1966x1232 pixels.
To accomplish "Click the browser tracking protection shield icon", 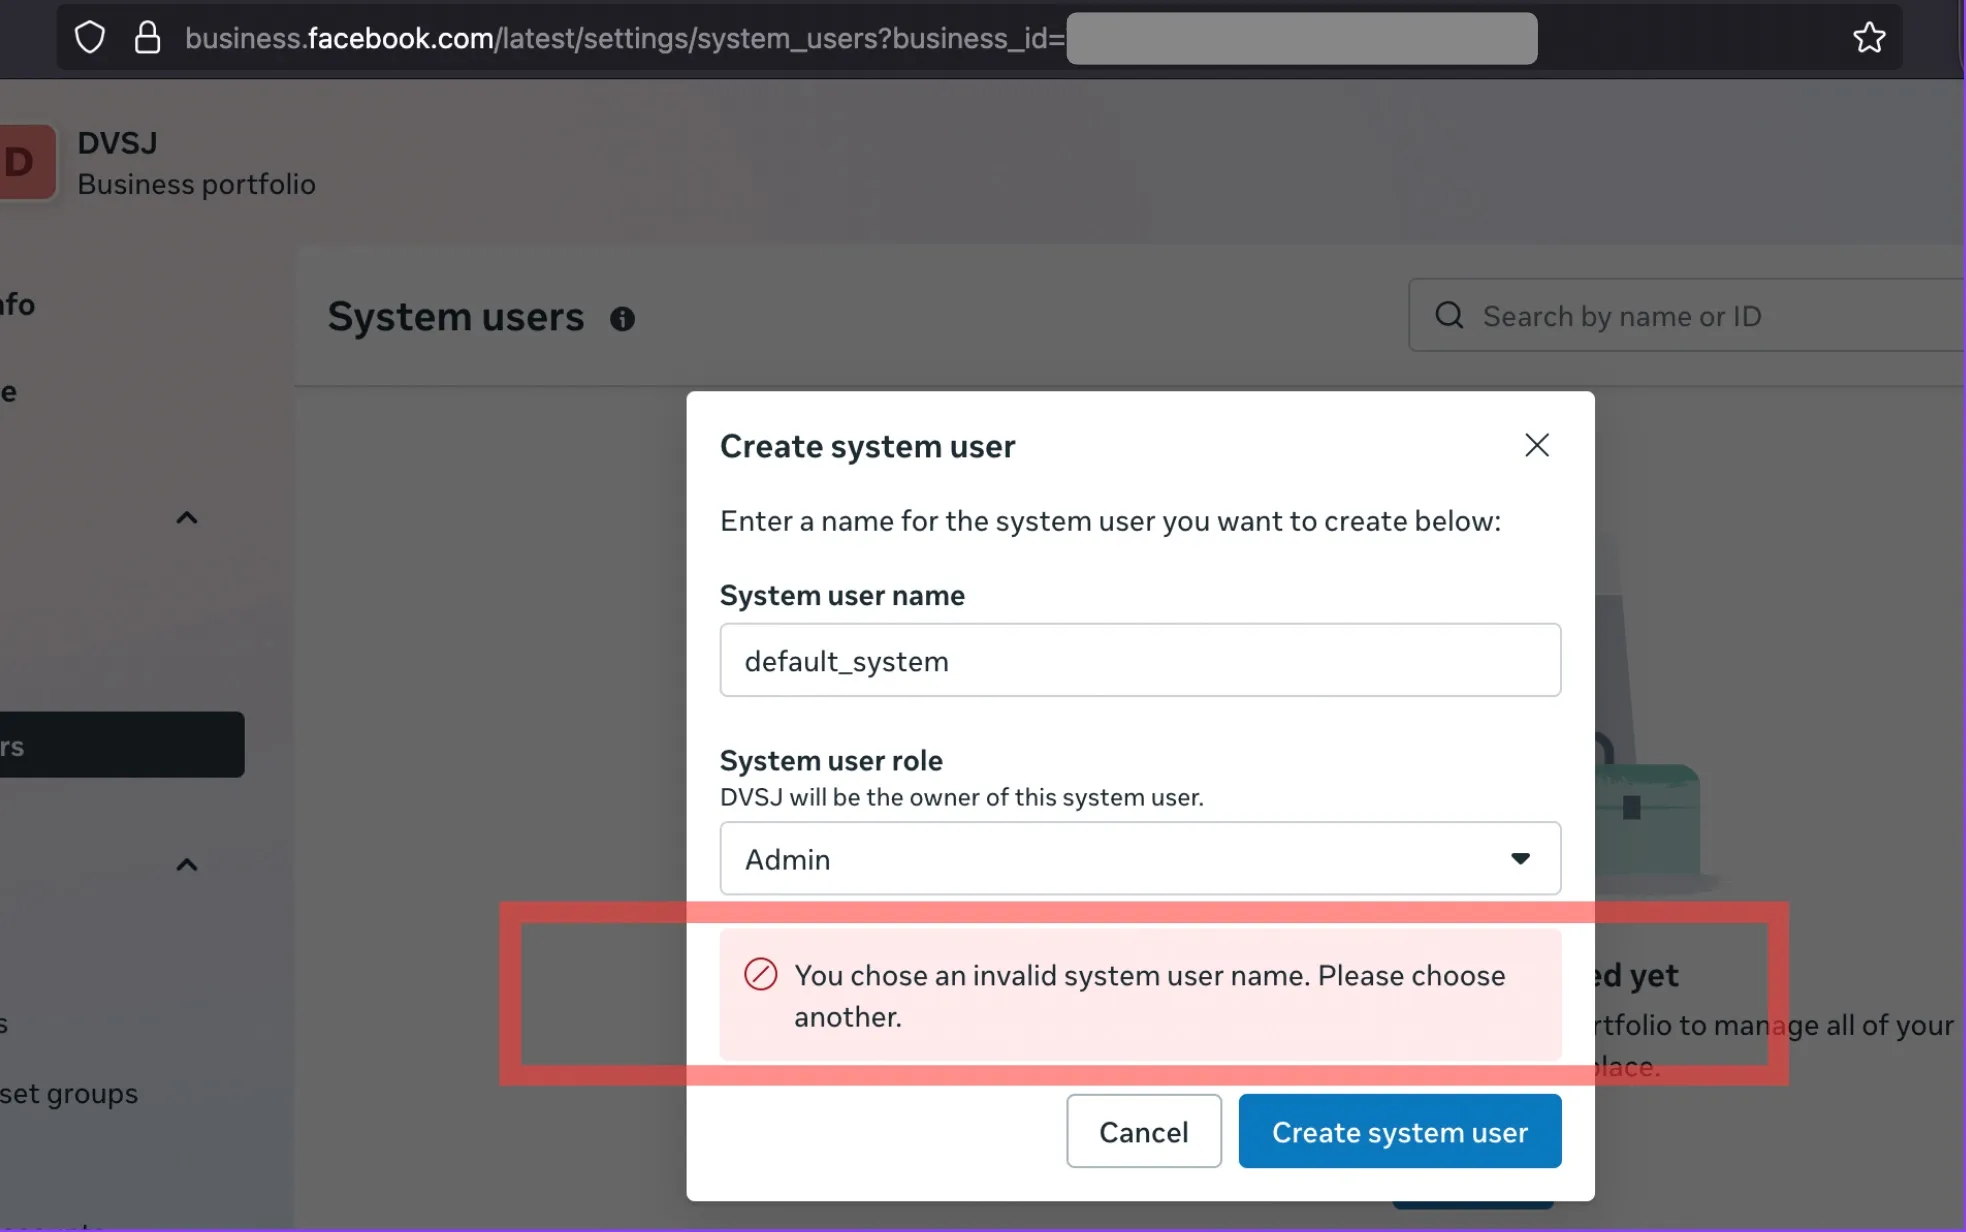I will [x=90, y=38].
